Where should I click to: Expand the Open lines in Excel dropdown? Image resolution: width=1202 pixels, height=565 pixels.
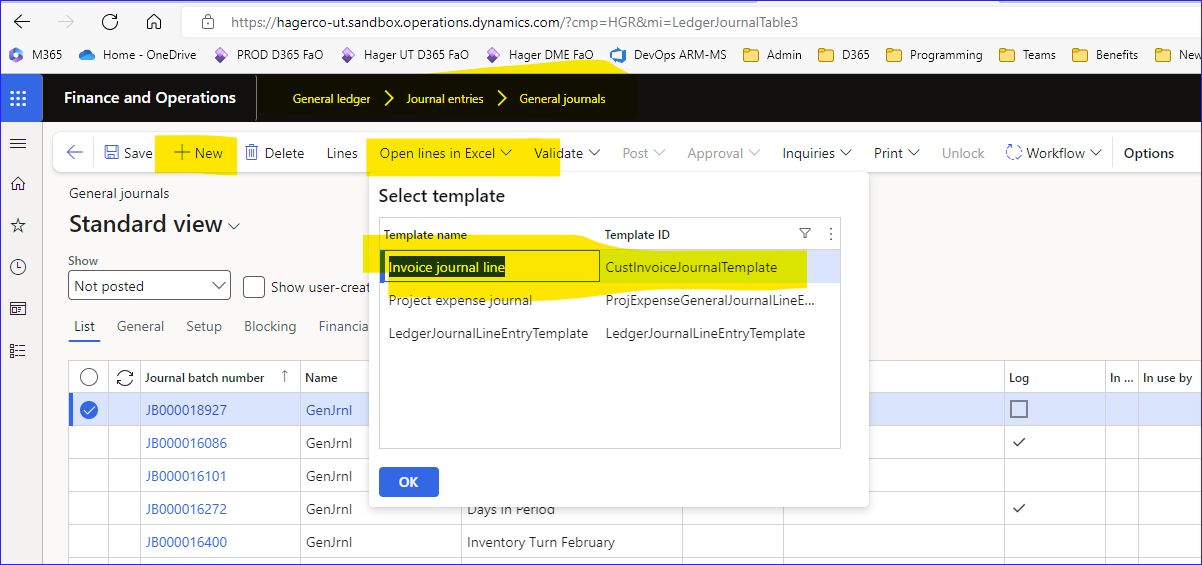point(445,153)
